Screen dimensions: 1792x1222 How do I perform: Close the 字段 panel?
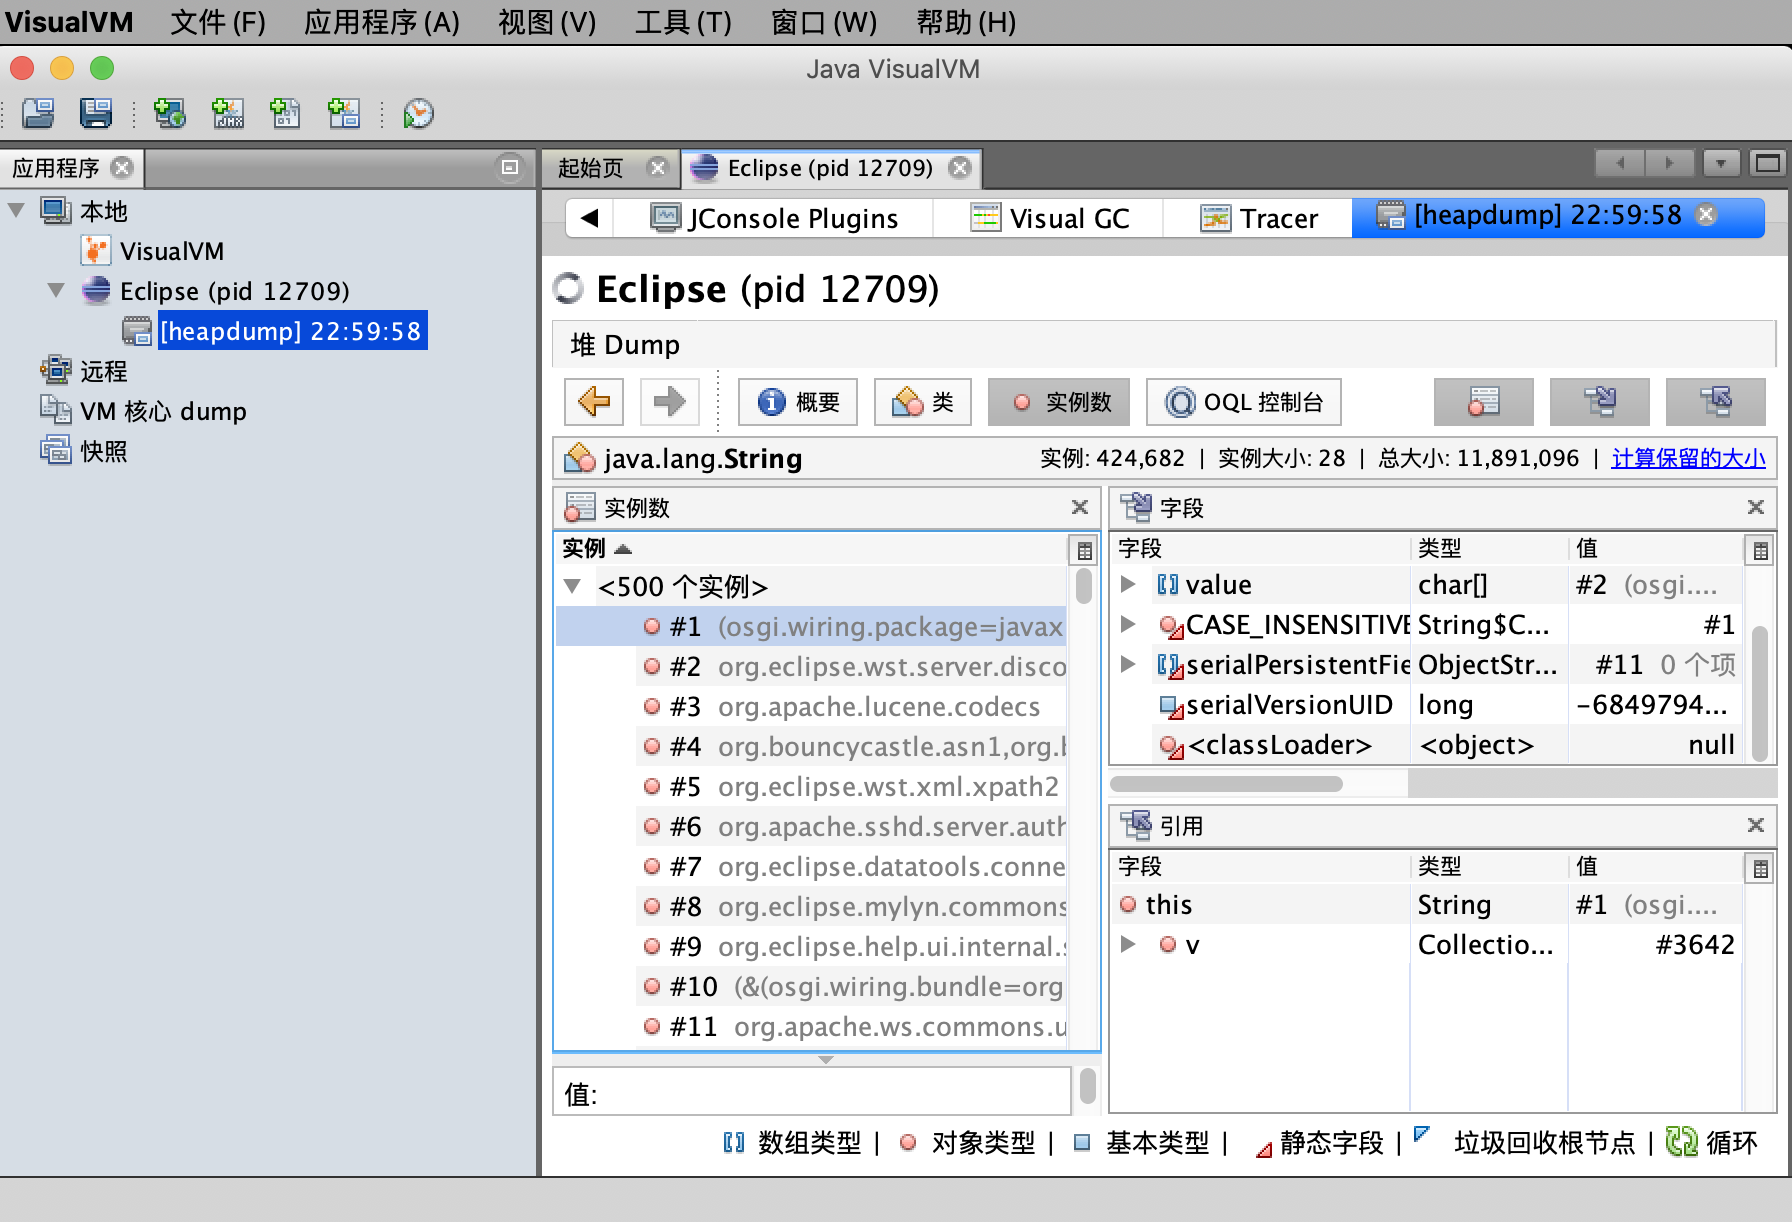1756,507
